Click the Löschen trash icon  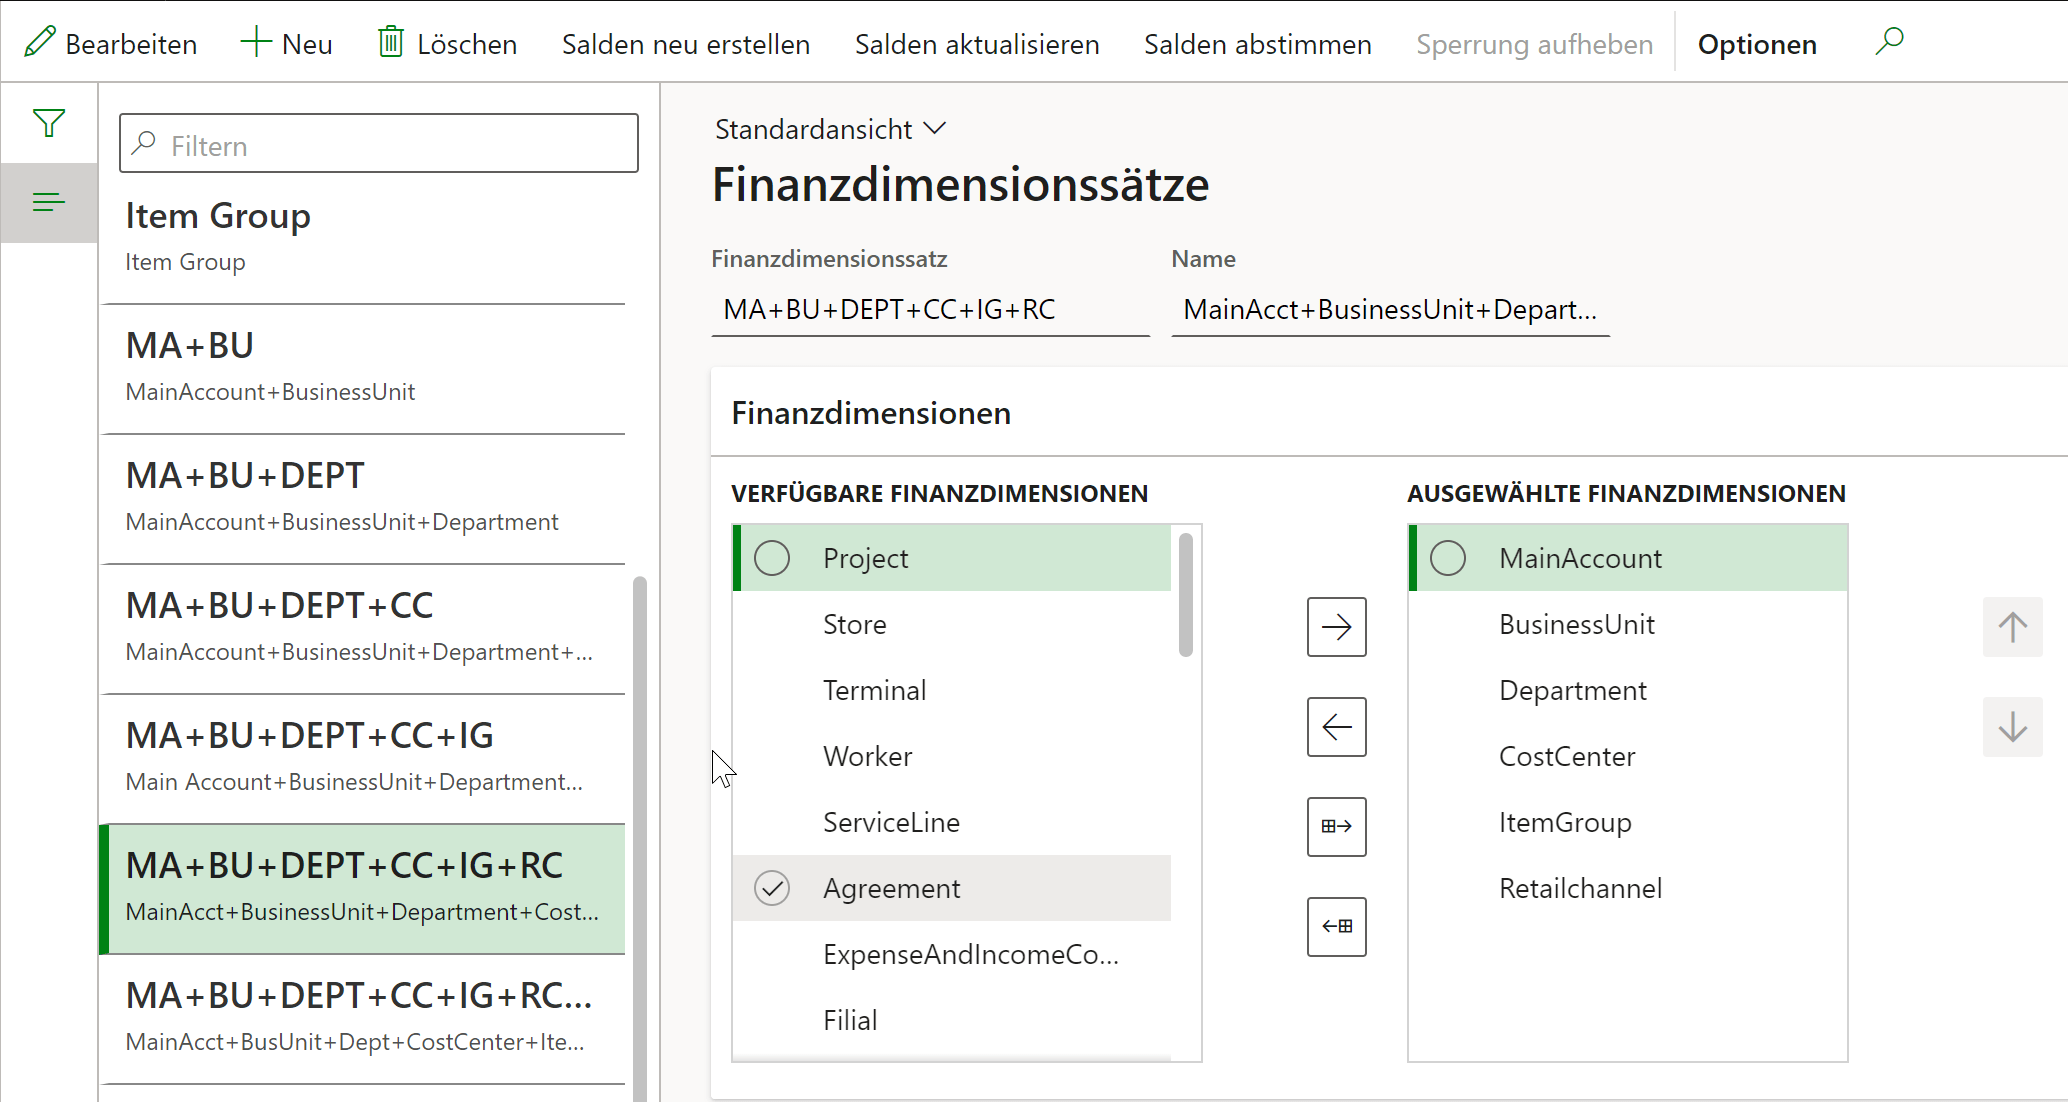390,42
